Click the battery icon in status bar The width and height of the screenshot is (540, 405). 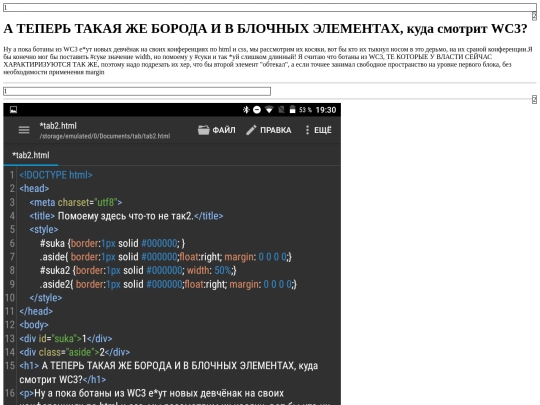tap(292, 110)
